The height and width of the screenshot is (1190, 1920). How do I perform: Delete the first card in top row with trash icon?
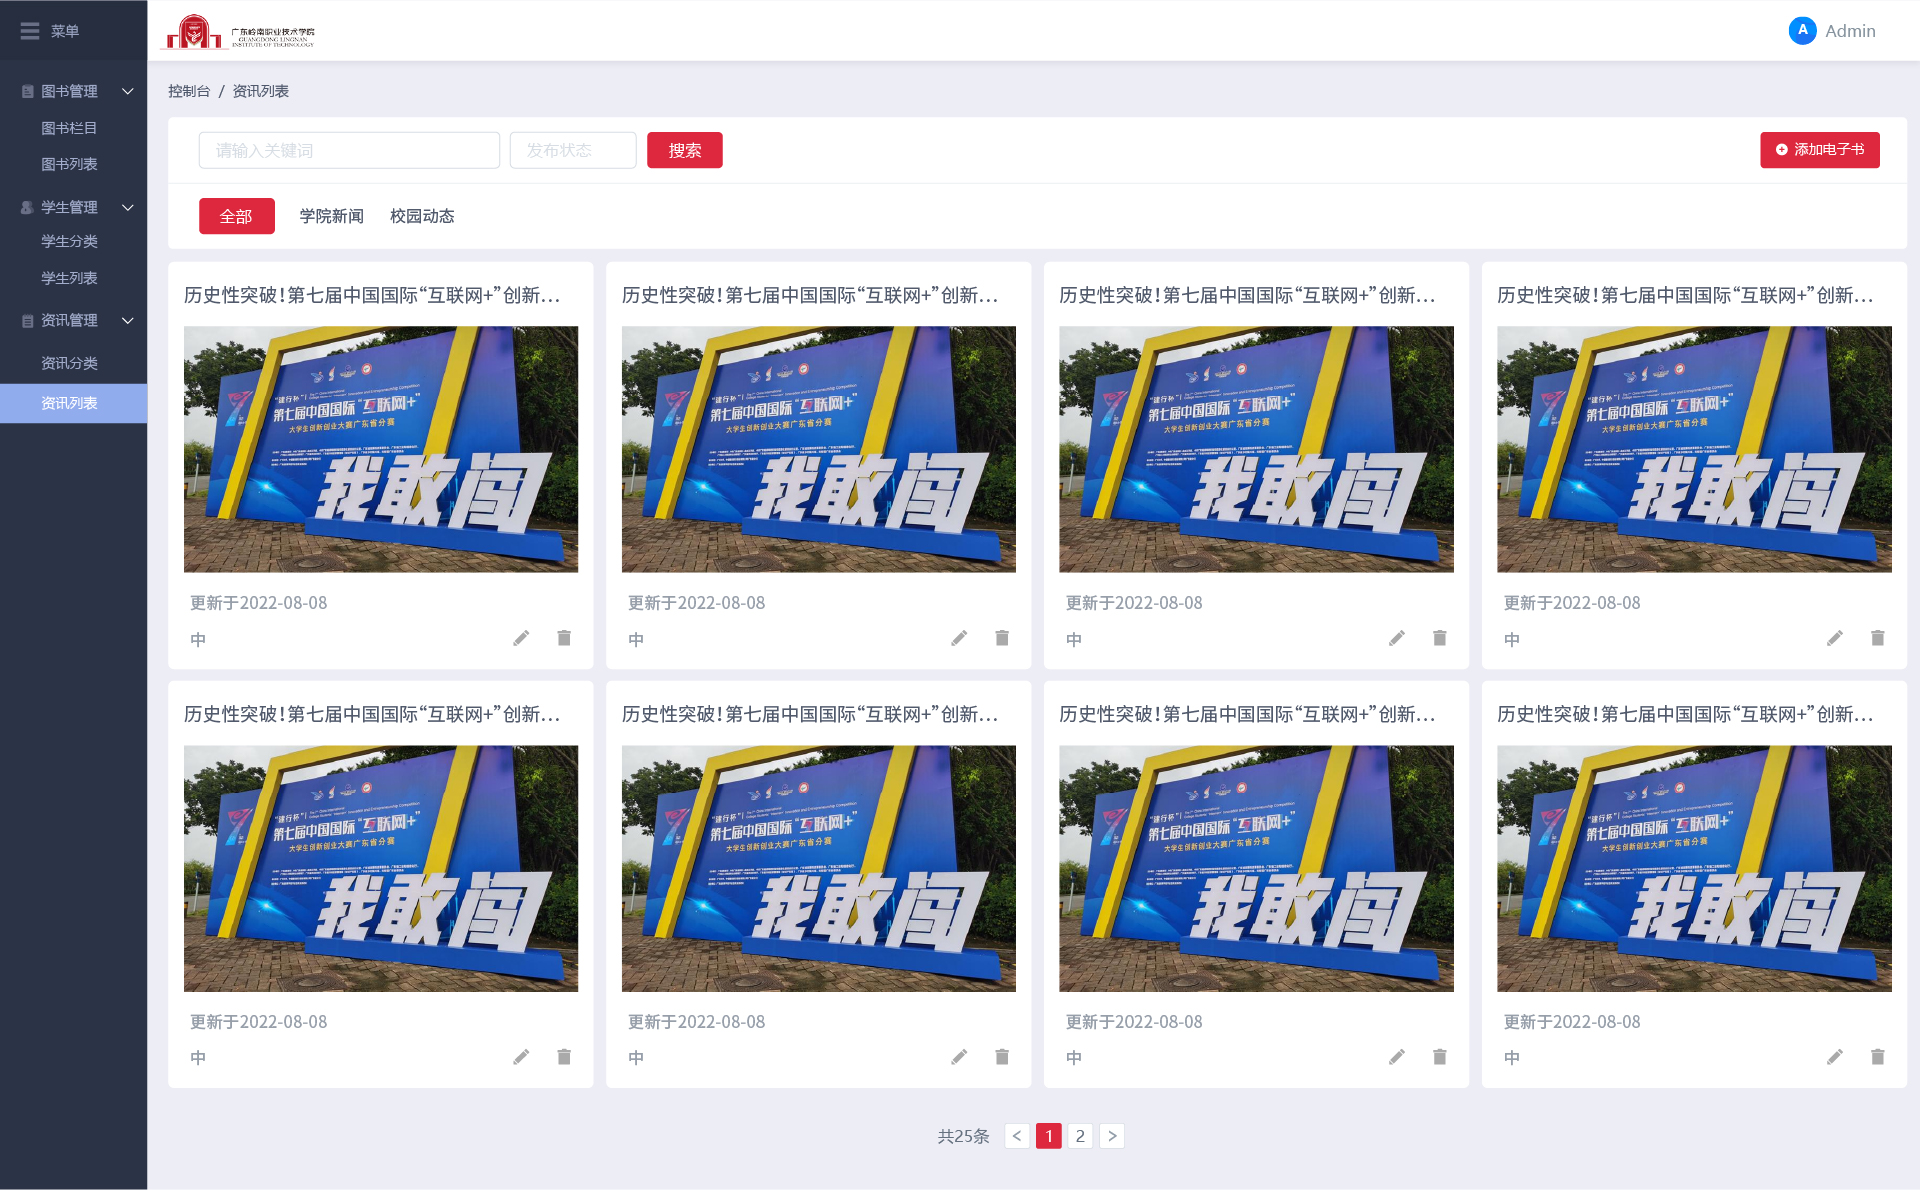coord(564,638)
